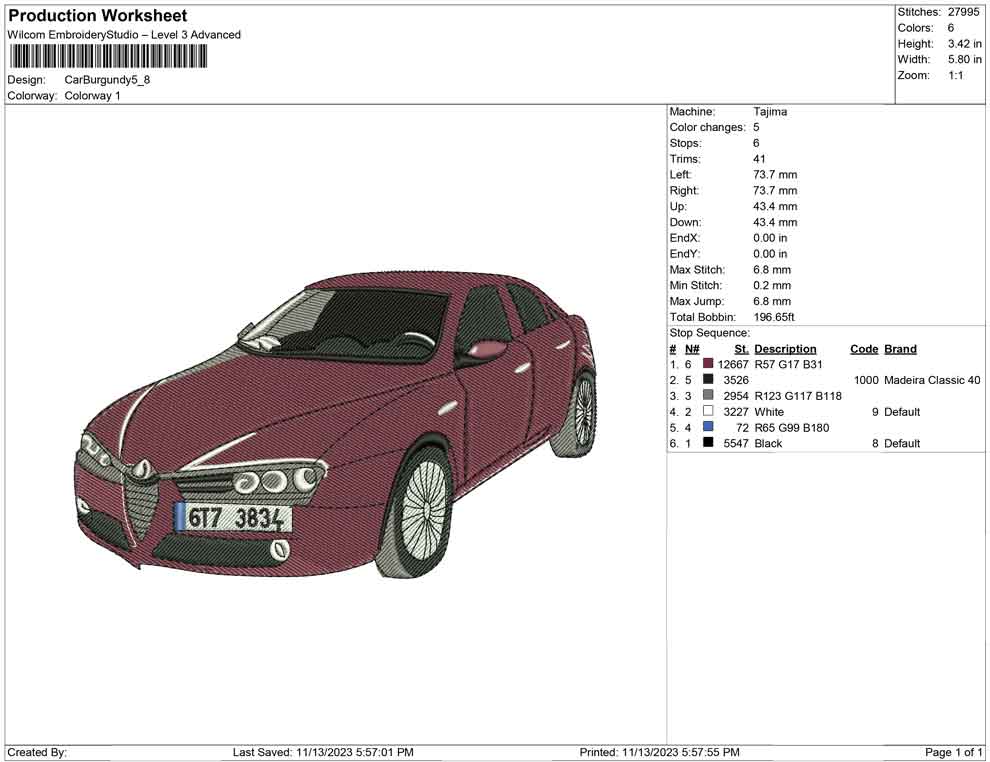Click the Black swatch in row 6
Image resolution: width=990 pixels, height=762 pixels.
710,443
